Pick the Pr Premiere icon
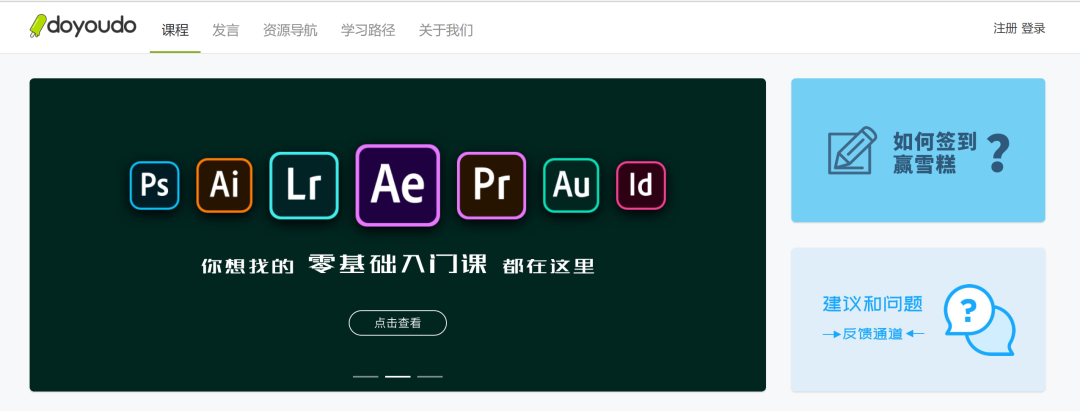The width and height of the screenshot is (1080, 411). 491,185
